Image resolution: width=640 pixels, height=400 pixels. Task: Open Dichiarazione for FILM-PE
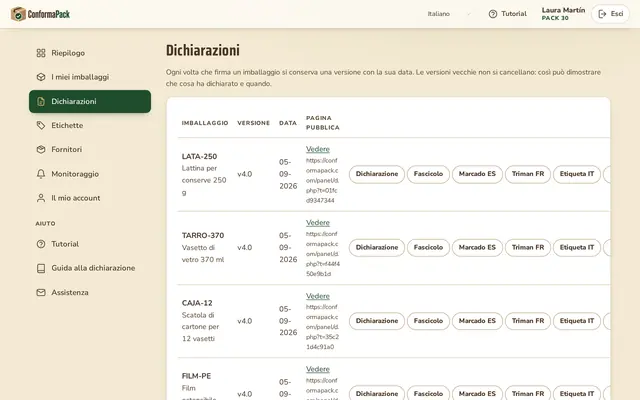click(376, 393)
